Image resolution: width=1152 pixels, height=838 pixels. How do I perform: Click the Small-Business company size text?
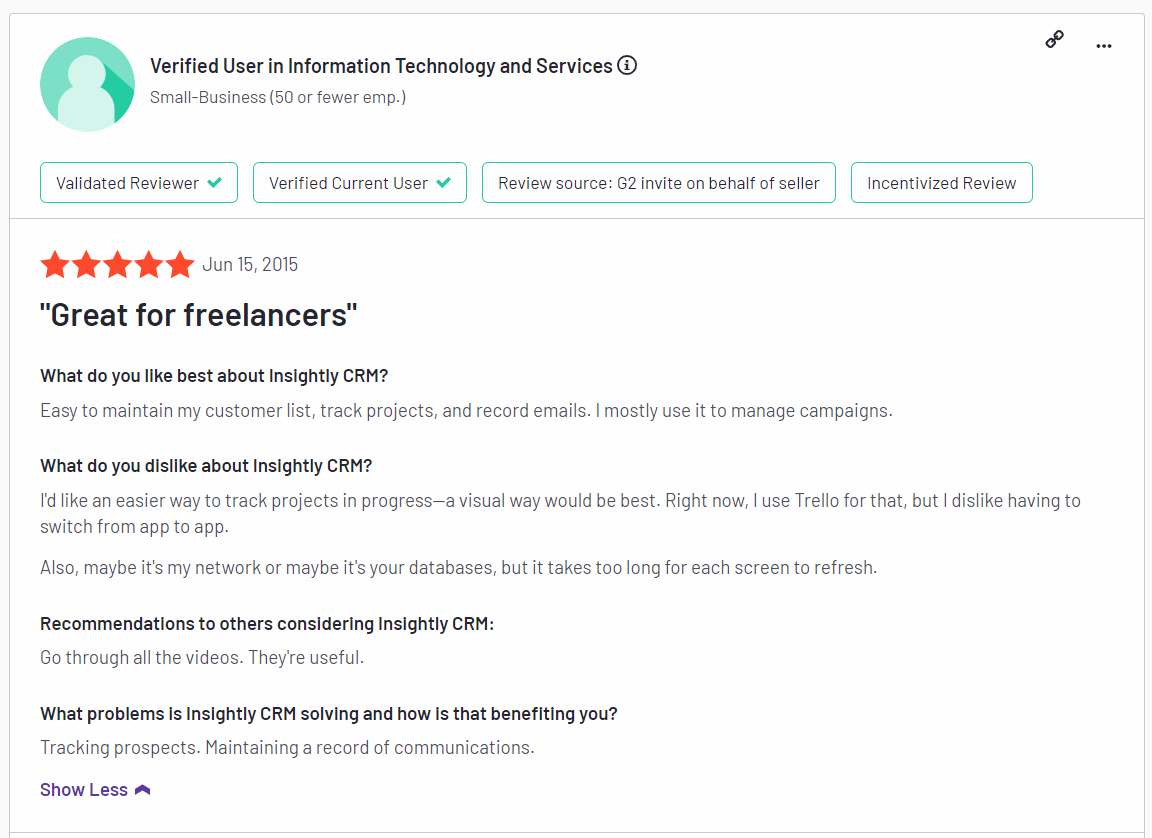[278, 97]
